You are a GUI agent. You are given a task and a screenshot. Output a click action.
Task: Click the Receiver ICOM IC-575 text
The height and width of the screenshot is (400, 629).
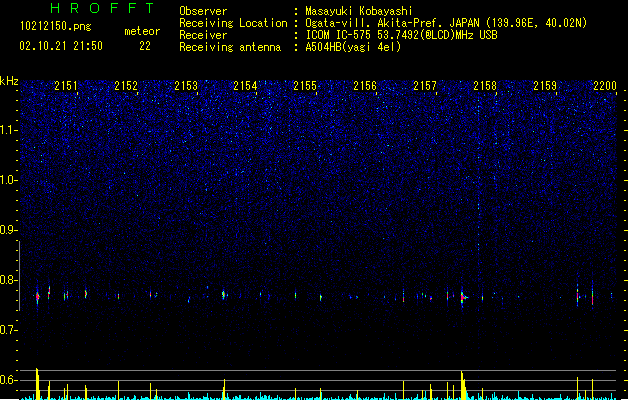coord(402,35)
